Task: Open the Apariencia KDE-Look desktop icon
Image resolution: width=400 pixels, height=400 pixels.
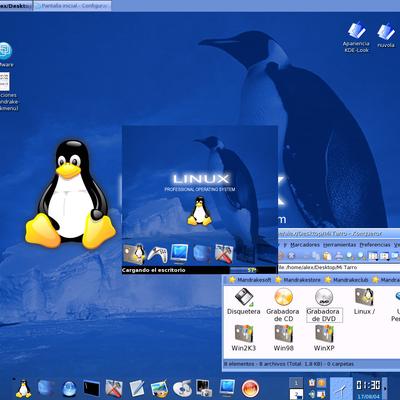Action: coord(356,37)
